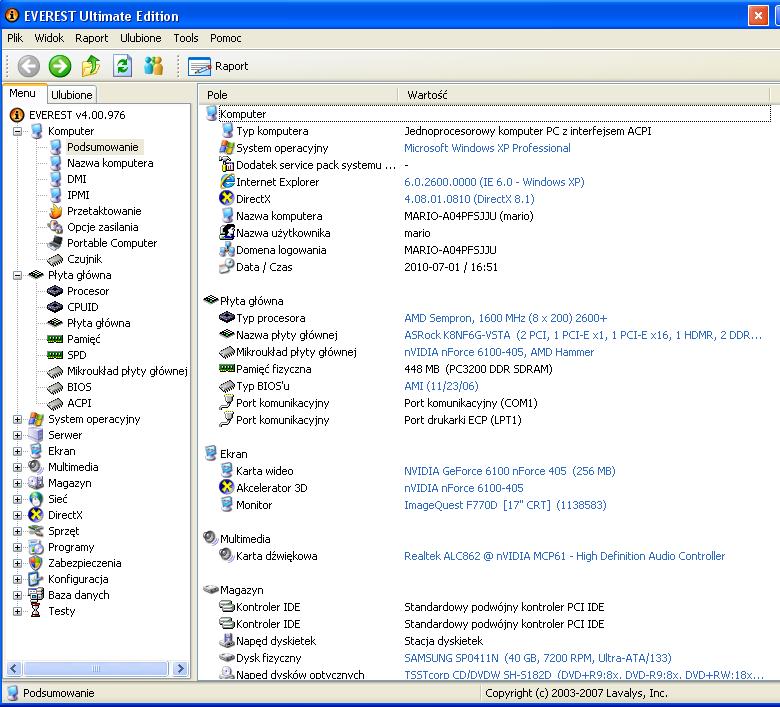Open the Raport menu

click(92, 38)
